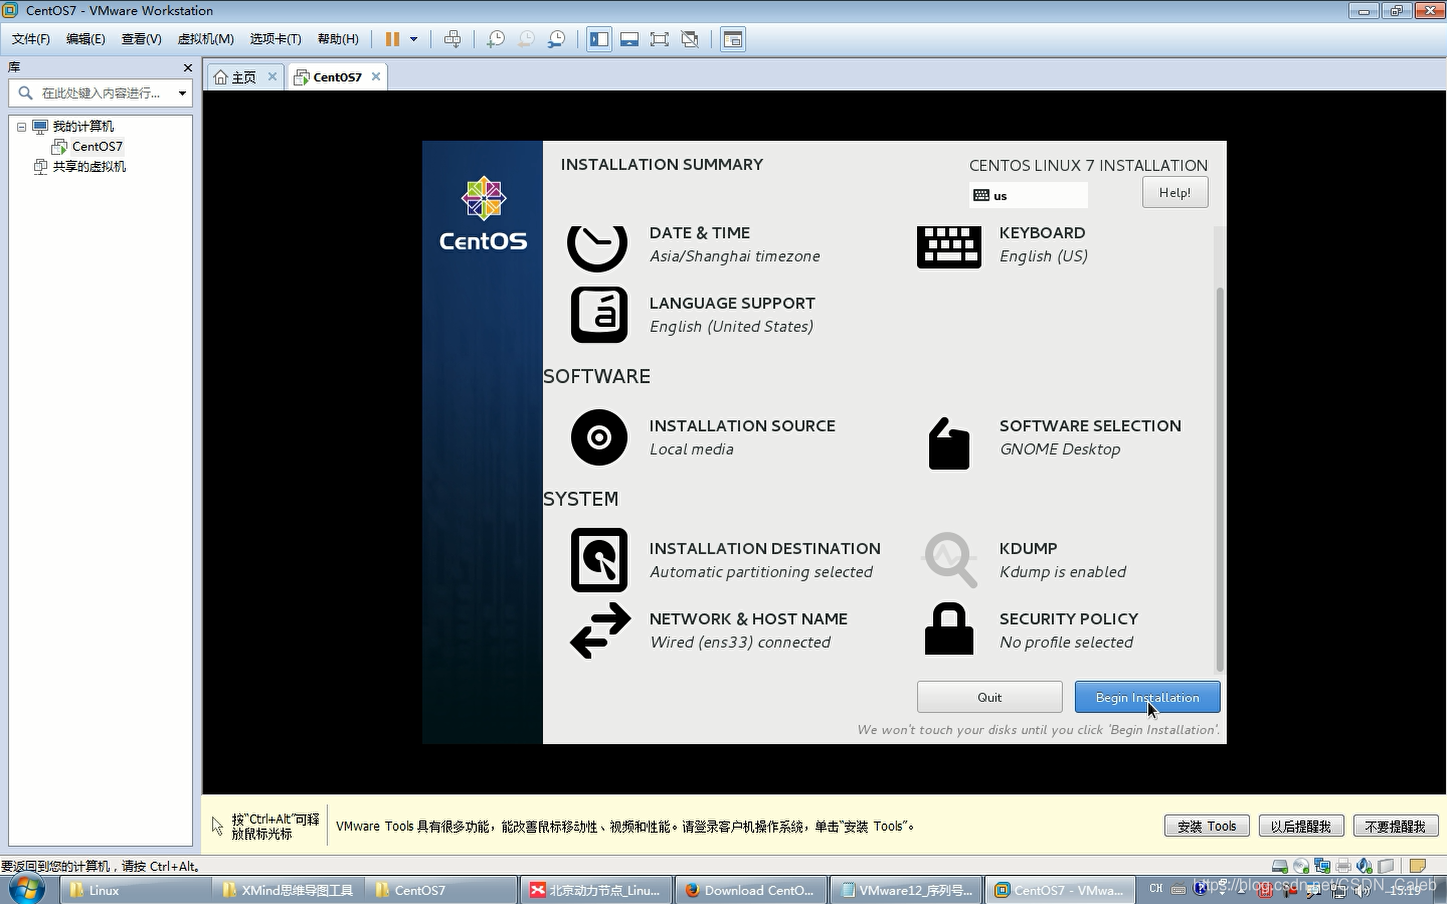This screenshot has width=1447, height=904.
Task: Click the printer device status icon
Action: (1343, 866)
